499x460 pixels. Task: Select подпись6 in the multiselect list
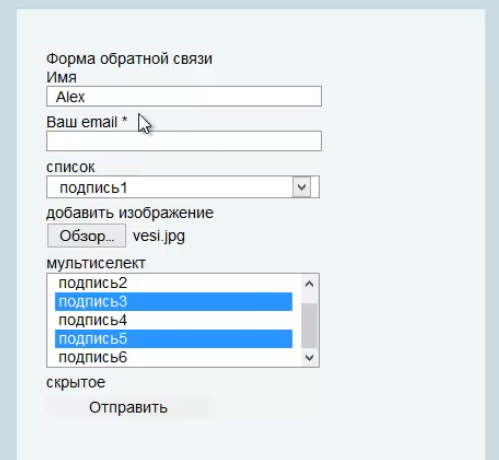(x=174, y=357)
